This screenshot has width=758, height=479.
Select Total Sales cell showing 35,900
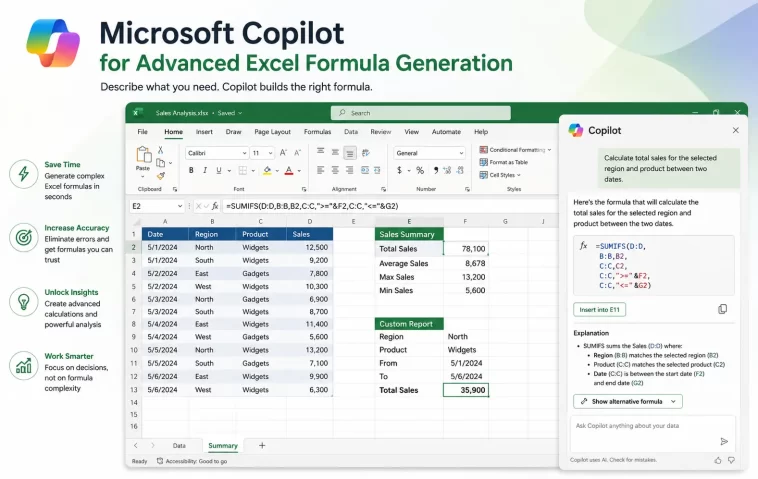(466, 390)
